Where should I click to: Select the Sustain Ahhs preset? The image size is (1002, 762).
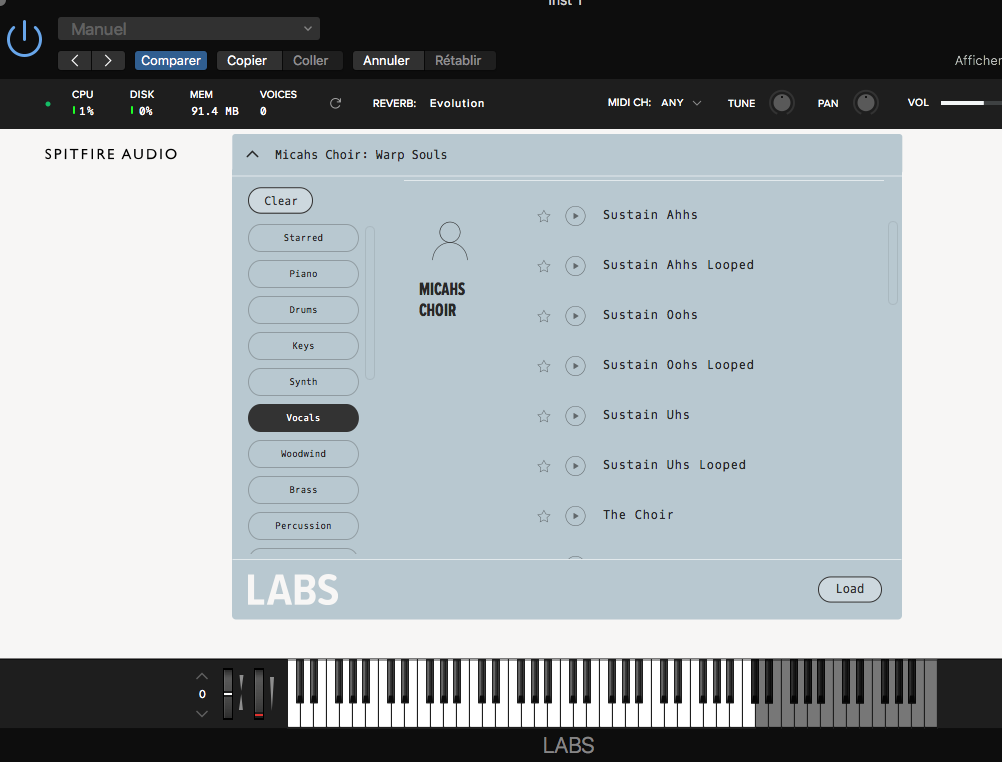(650, 215)
